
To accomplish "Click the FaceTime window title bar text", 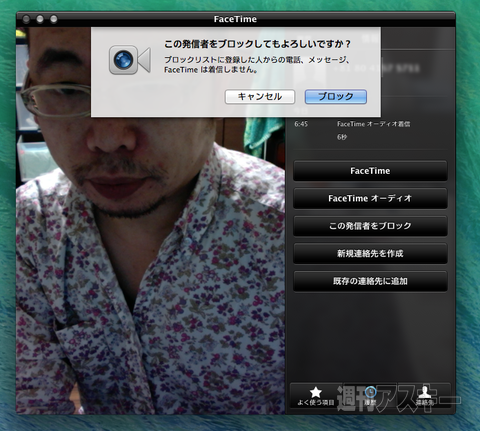I will click(x=235, y=19).
